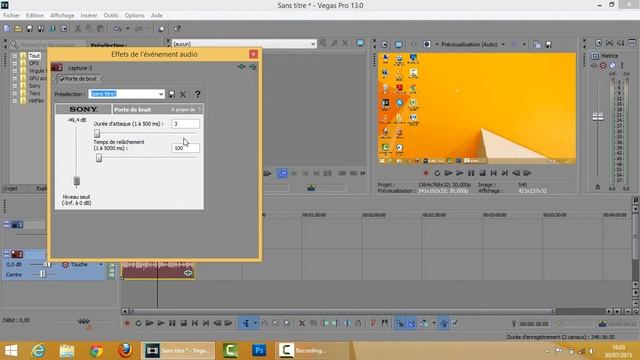This screenshot has height=360, width=640.
Task: Toggle the Porte de bruit effect checkbox
Action: click(62, 79)
